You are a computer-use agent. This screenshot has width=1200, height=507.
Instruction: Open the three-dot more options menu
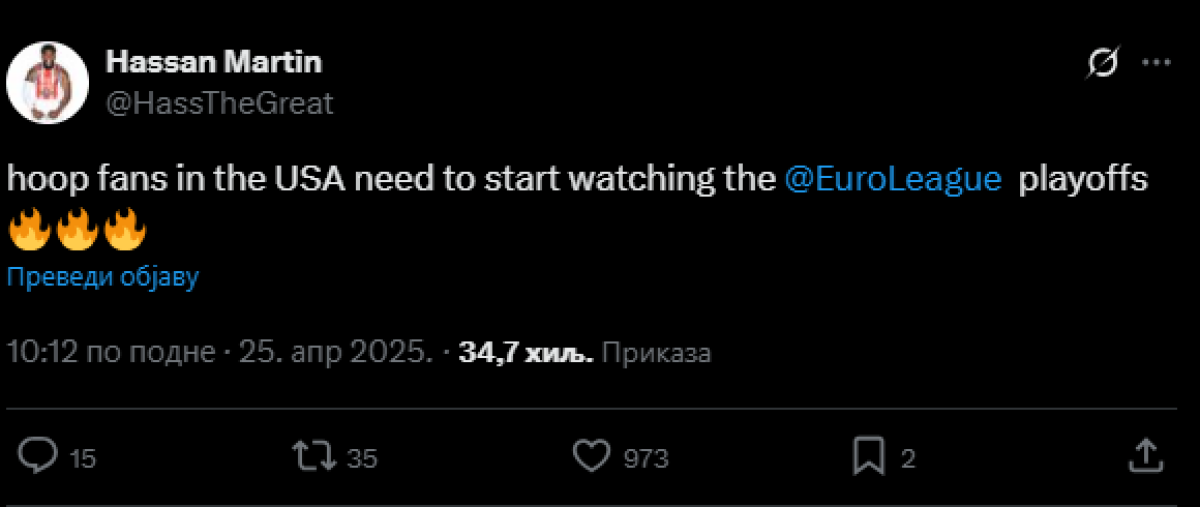click(x=1156, y=63)
